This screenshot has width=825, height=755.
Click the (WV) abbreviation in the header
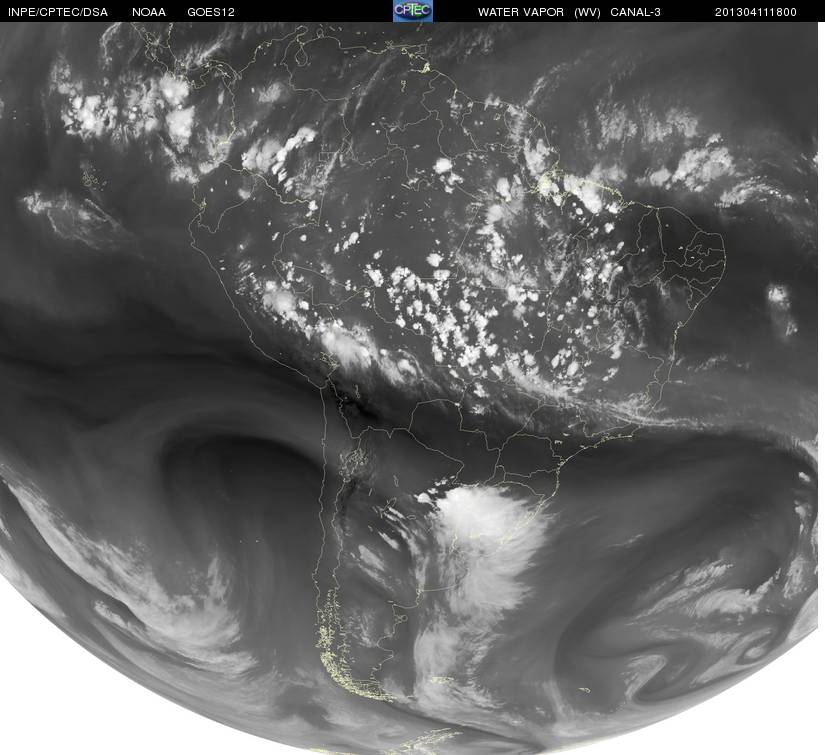588,12
